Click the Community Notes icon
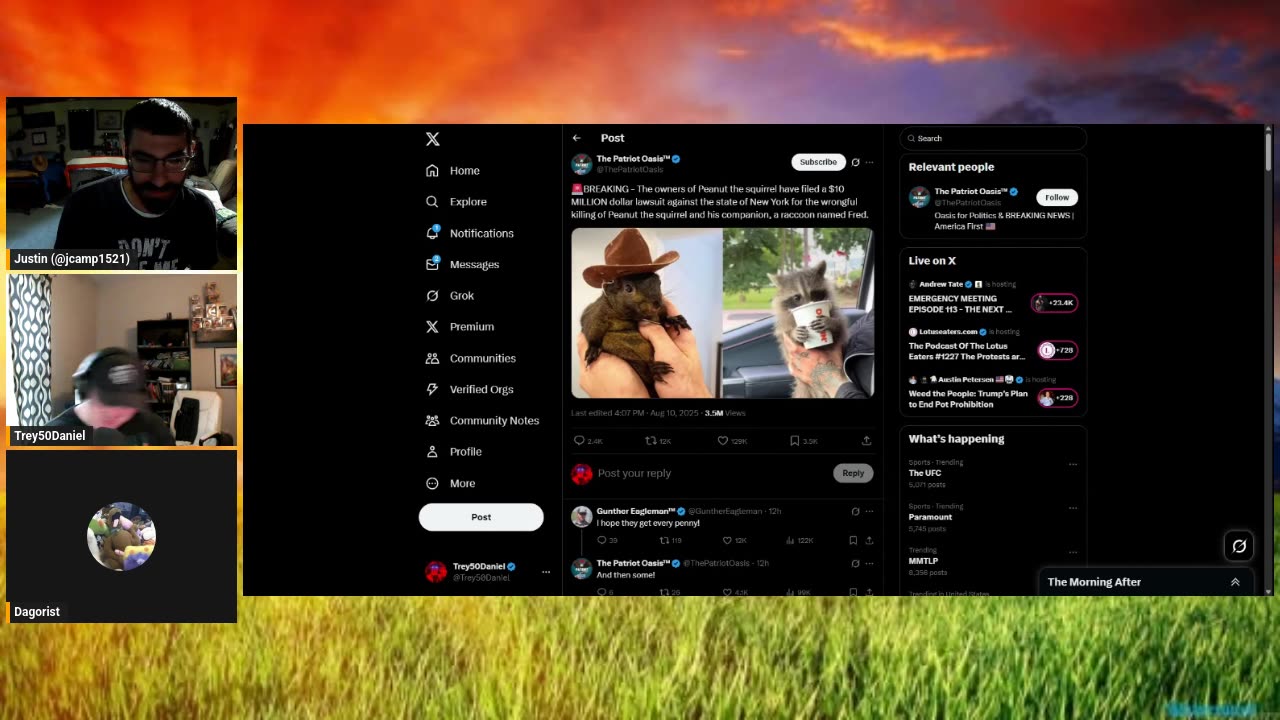 click(x=432, y=420)
